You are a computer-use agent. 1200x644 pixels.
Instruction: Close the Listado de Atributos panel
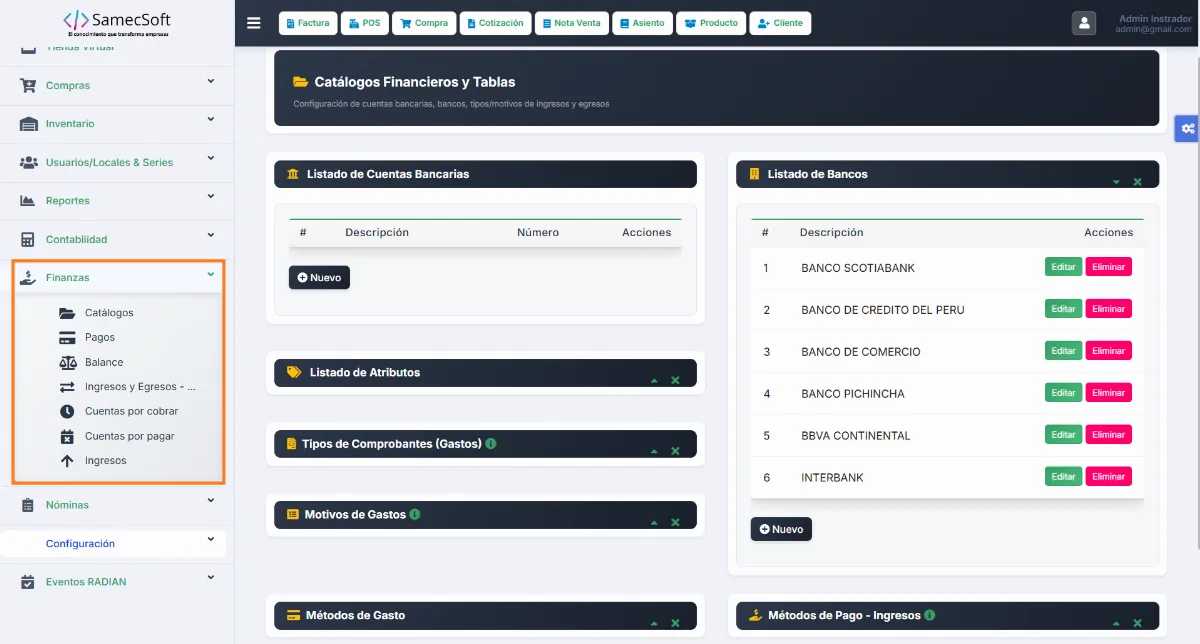coord(675,380)
